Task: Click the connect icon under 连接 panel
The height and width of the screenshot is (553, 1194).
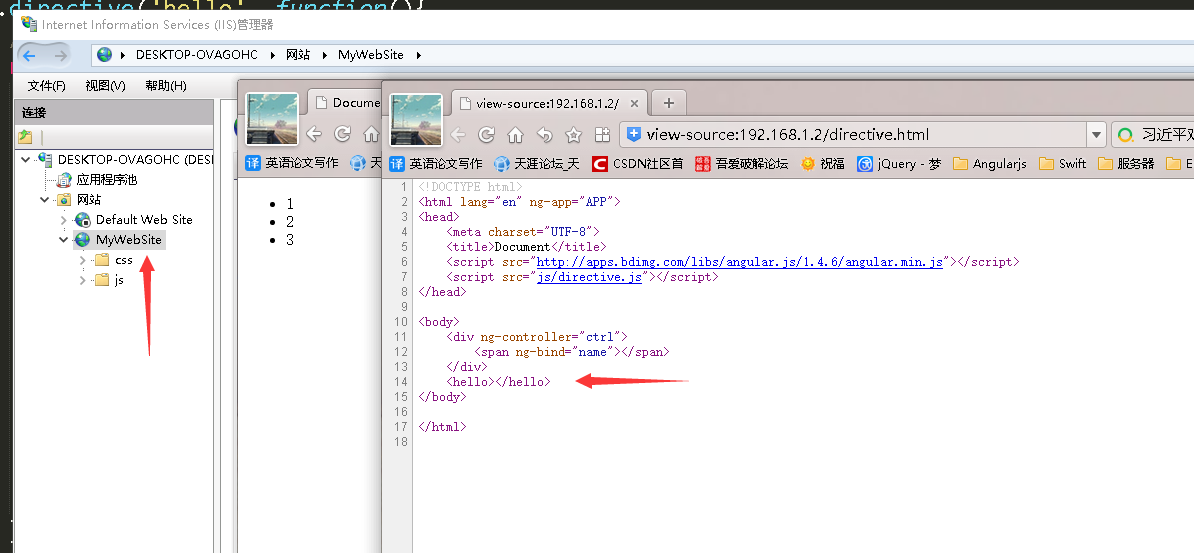Action: [x=25, y=137]
